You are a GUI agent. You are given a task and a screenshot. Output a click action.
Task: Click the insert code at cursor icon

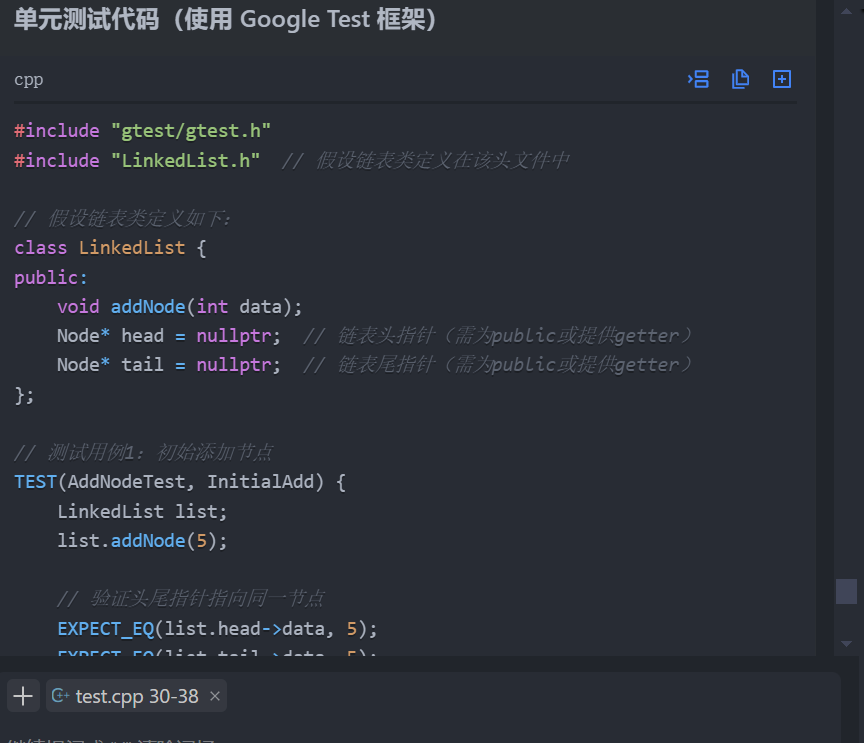(698, 79)
